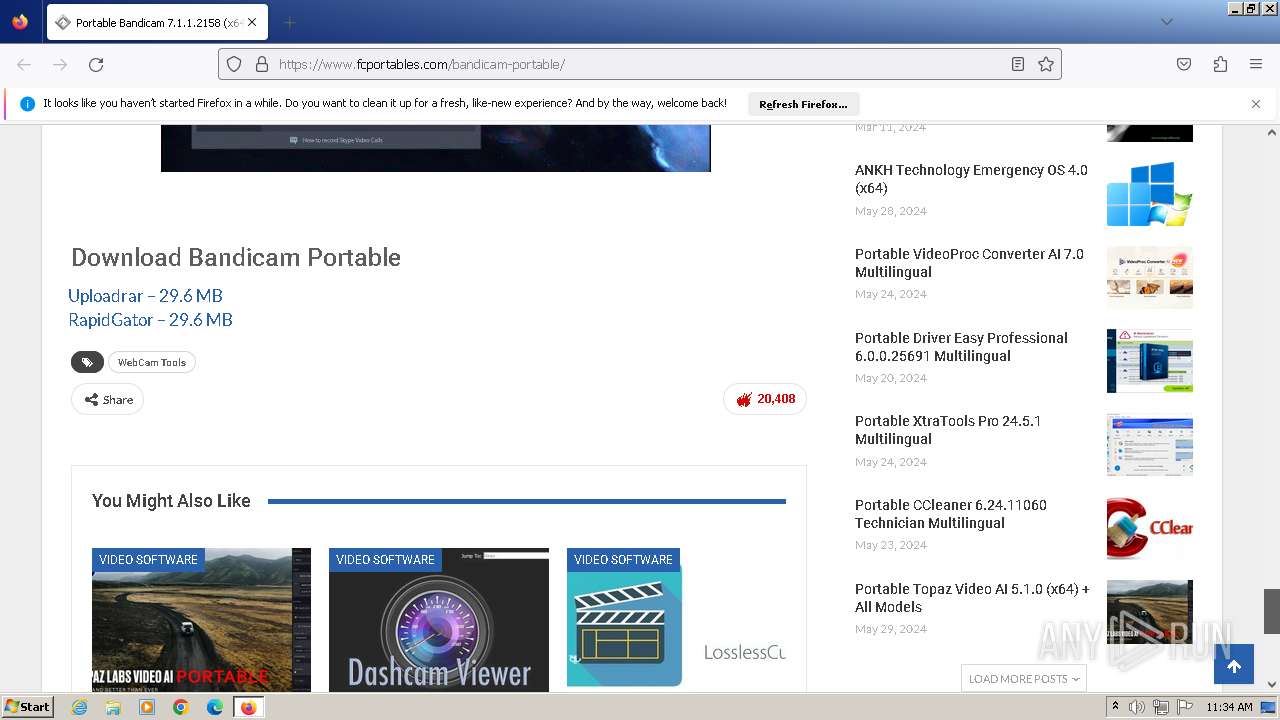Click the Action Center flag tray icon
The height and width of the screenshot is (720, 1280).
coord(1185,707)
